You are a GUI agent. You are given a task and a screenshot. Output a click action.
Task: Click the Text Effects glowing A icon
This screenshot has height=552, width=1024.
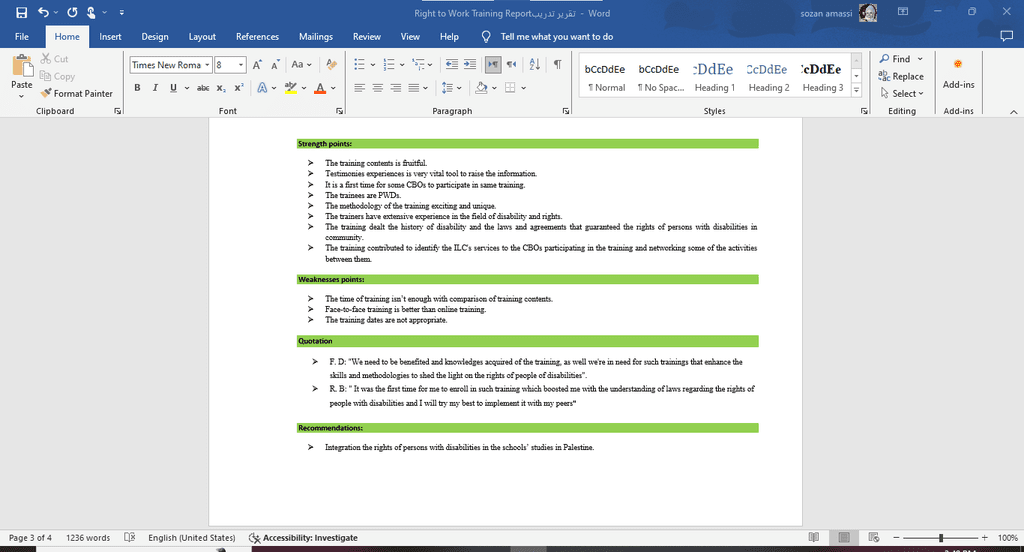tap(262, 88)
